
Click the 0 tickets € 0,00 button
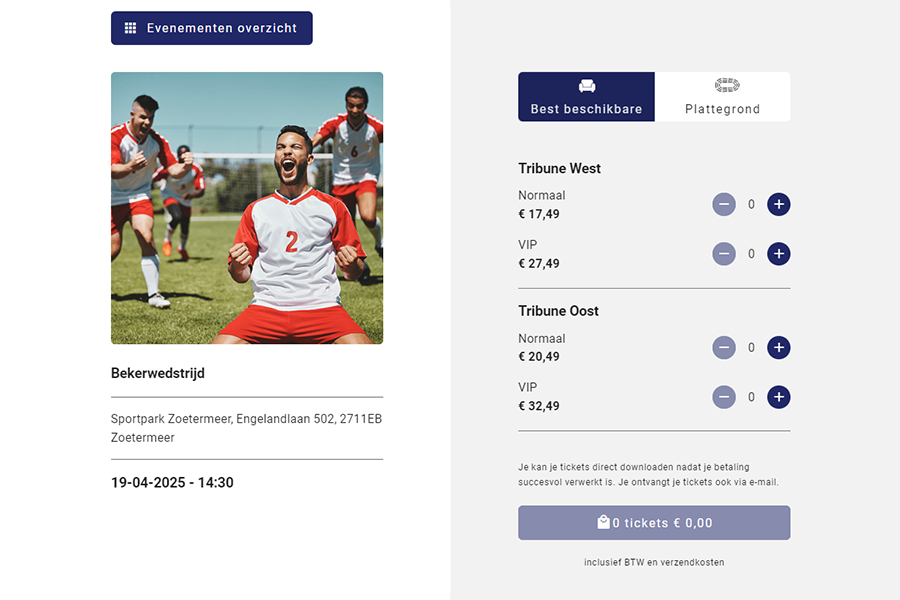coord(654,523)
